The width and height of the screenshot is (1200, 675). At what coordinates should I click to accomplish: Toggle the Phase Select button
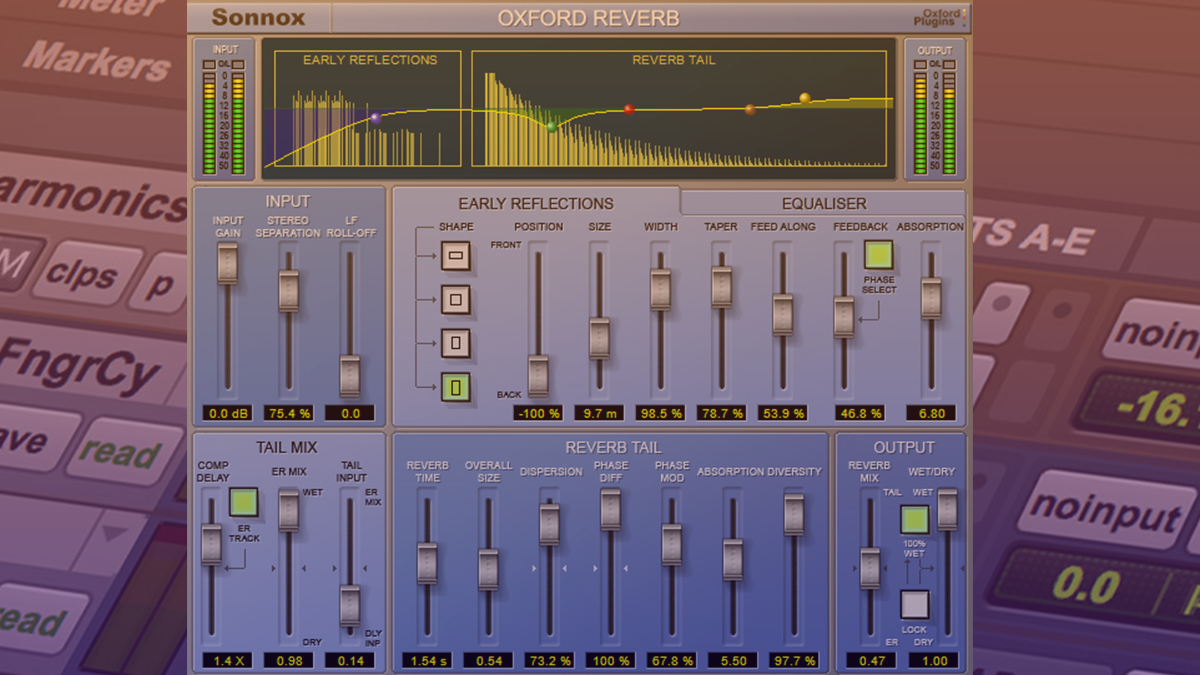879,256
